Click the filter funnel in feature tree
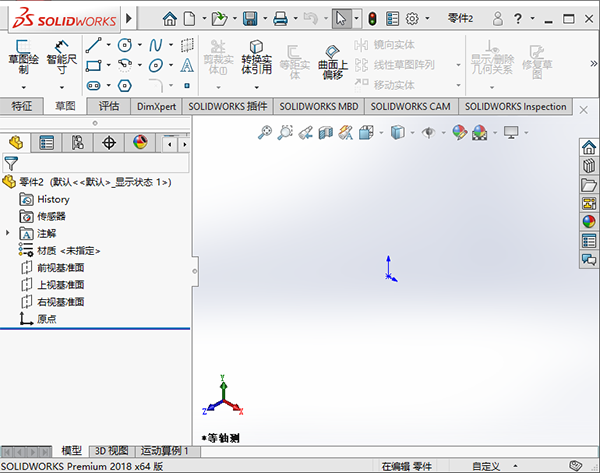This screenshot has width=600, height=473. [11, 163]
